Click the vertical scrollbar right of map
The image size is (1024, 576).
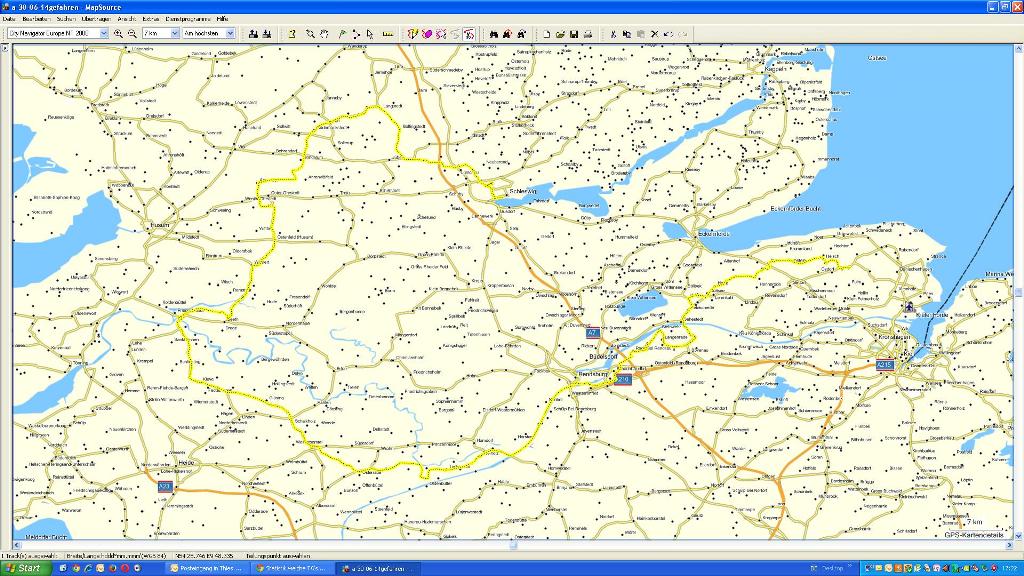pyautogui.click(x=1018, y=290)
